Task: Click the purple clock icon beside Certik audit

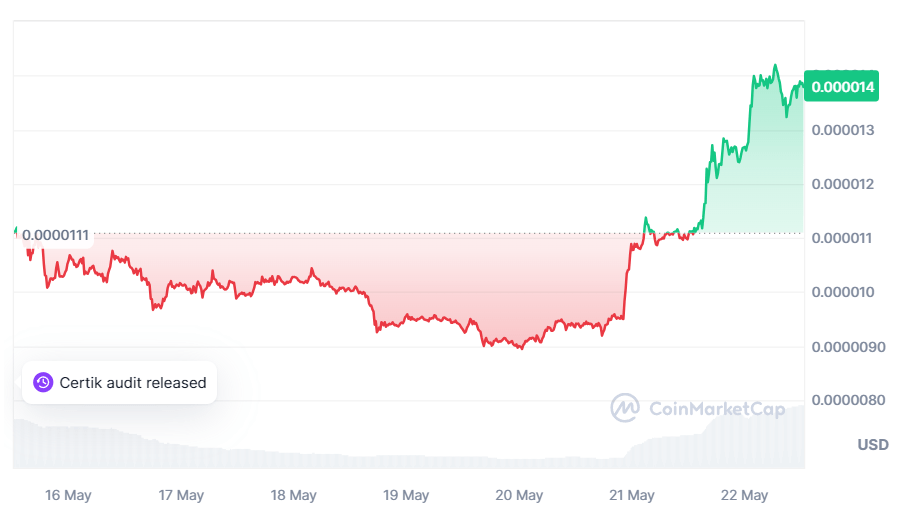Action: pos(43,382)
